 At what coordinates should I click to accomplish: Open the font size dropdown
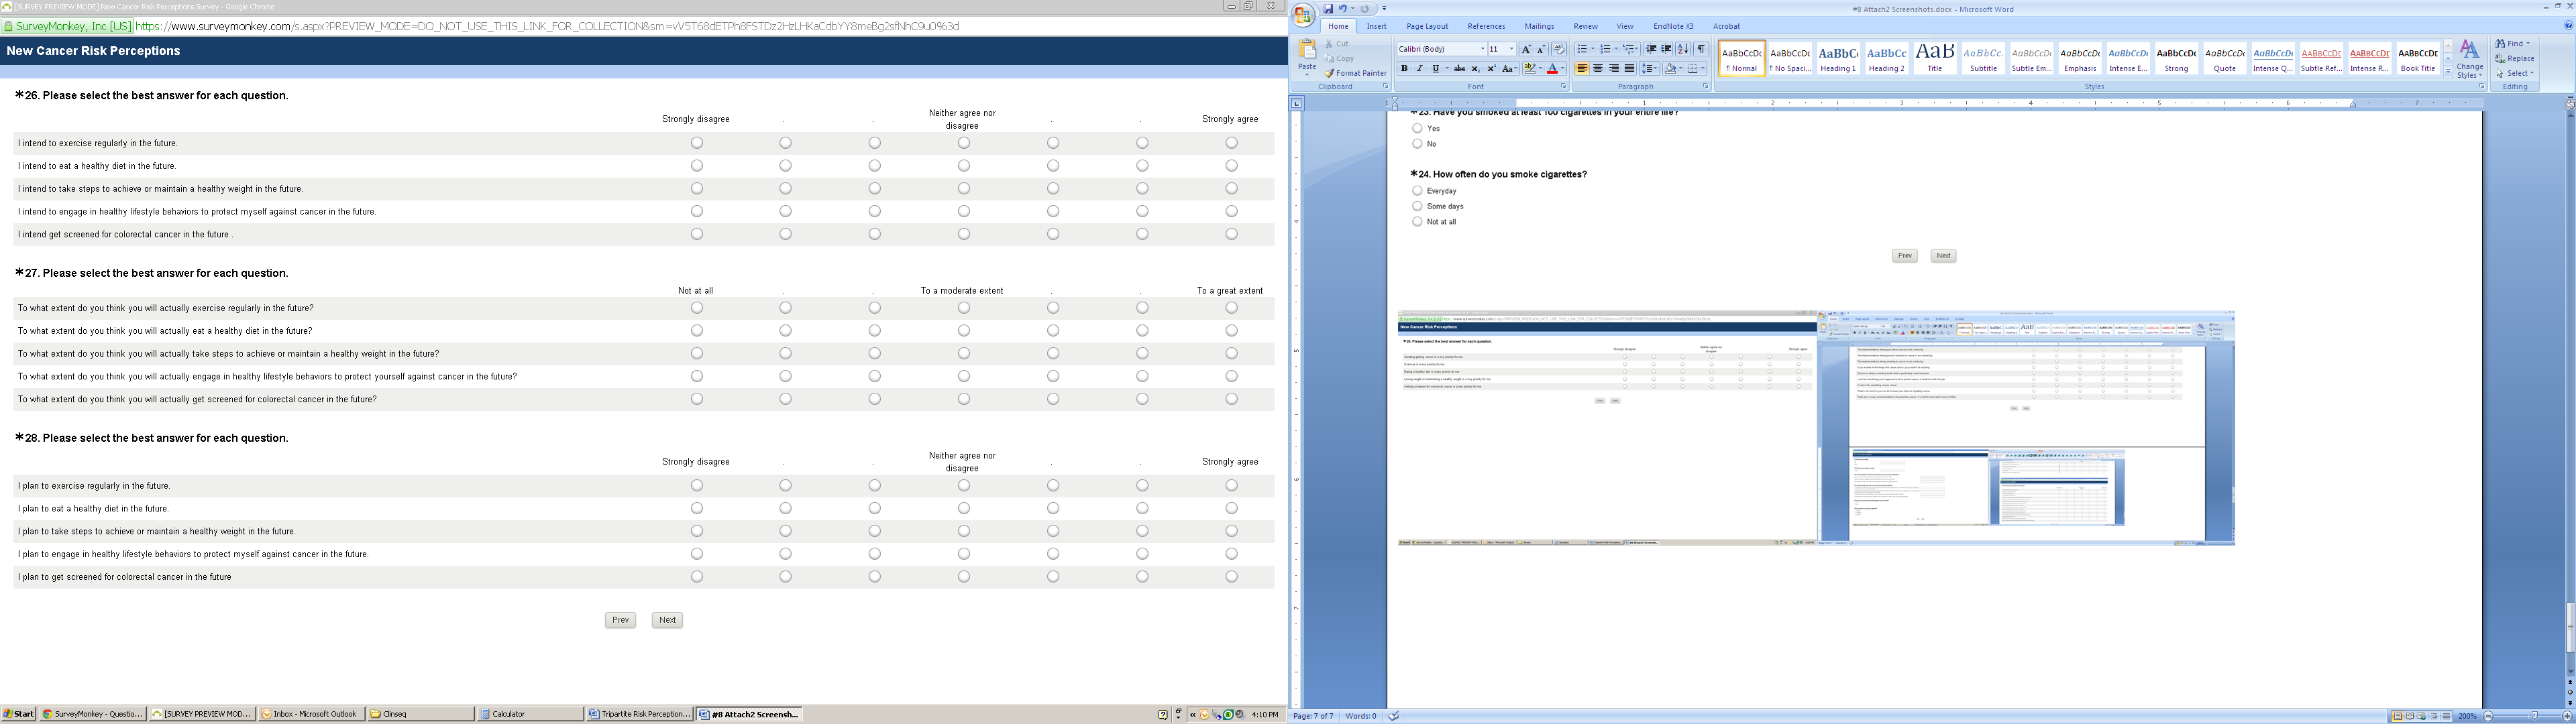point(1511,49)
